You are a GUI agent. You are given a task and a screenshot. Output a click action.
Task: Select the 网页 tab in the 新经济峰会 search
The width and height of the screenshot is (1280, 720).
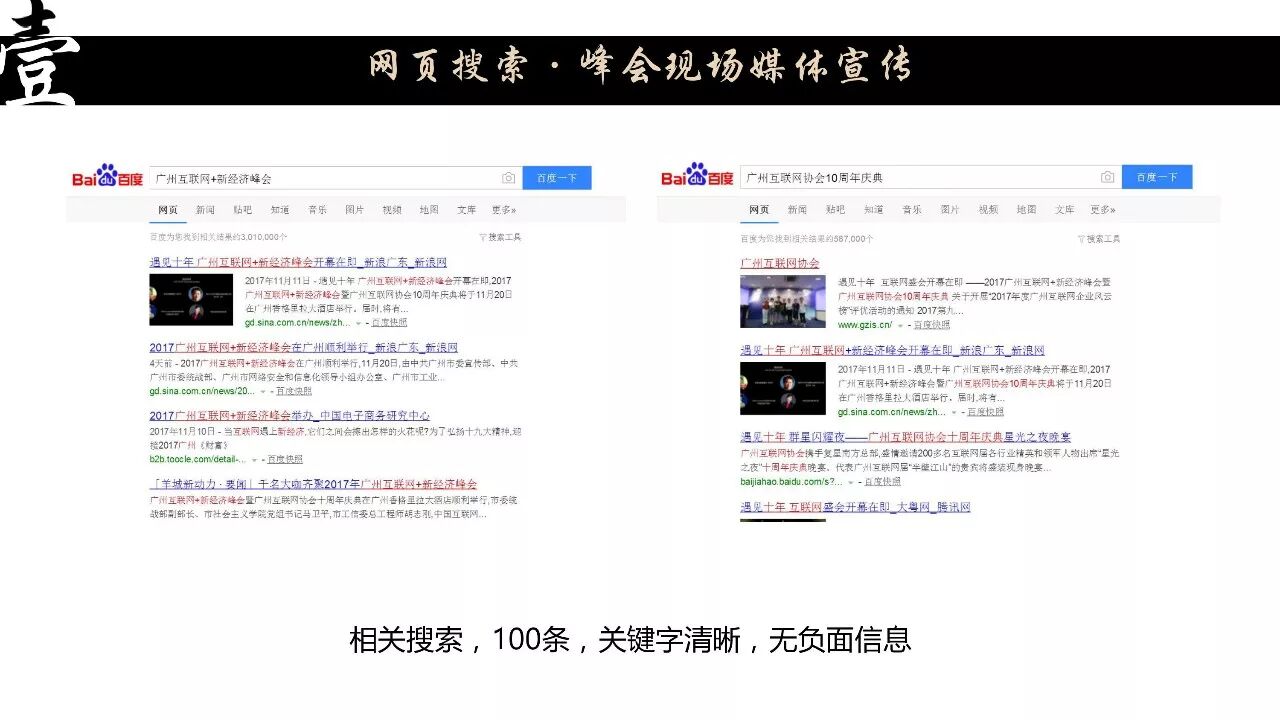(x=168, y=210)
